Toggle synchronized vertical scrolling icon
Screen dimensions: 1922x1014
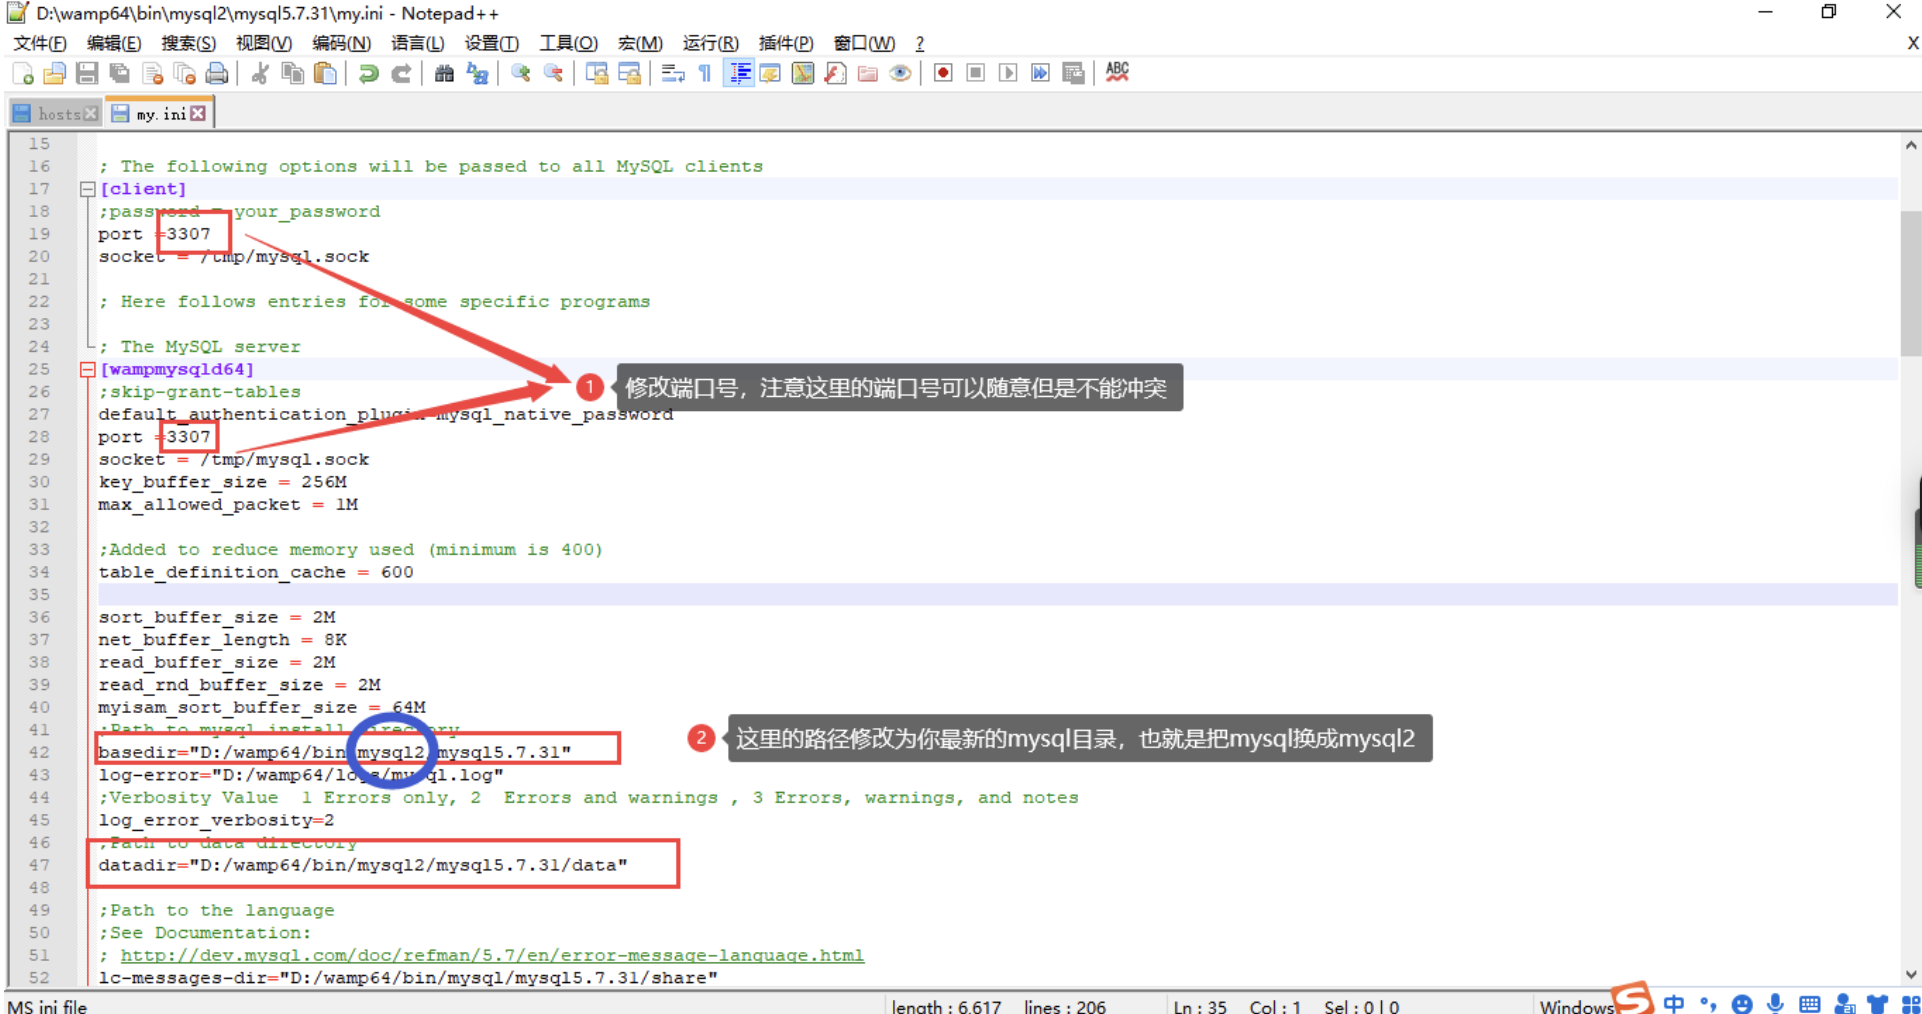(597, 73)
